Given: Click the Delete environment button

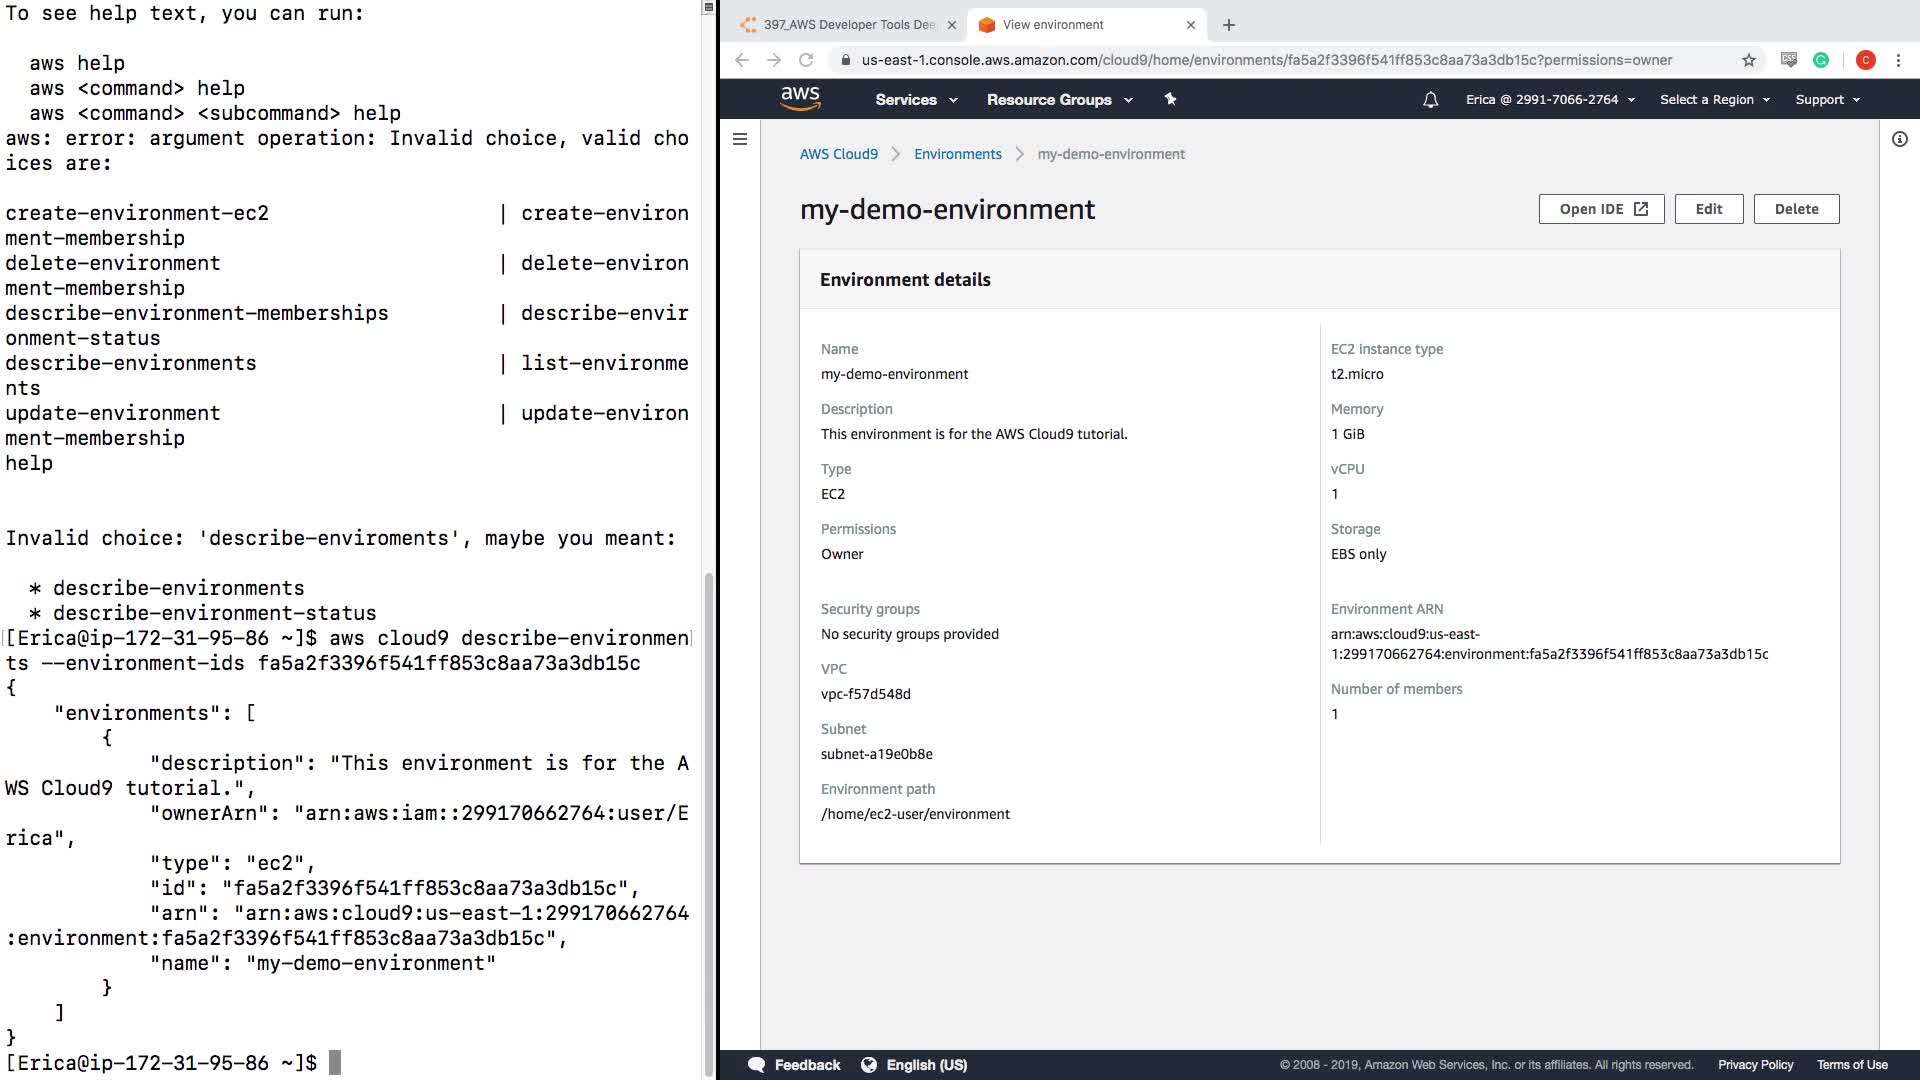Looking at the screenshot, I should pyautogui.click(x=1796, y=209).
